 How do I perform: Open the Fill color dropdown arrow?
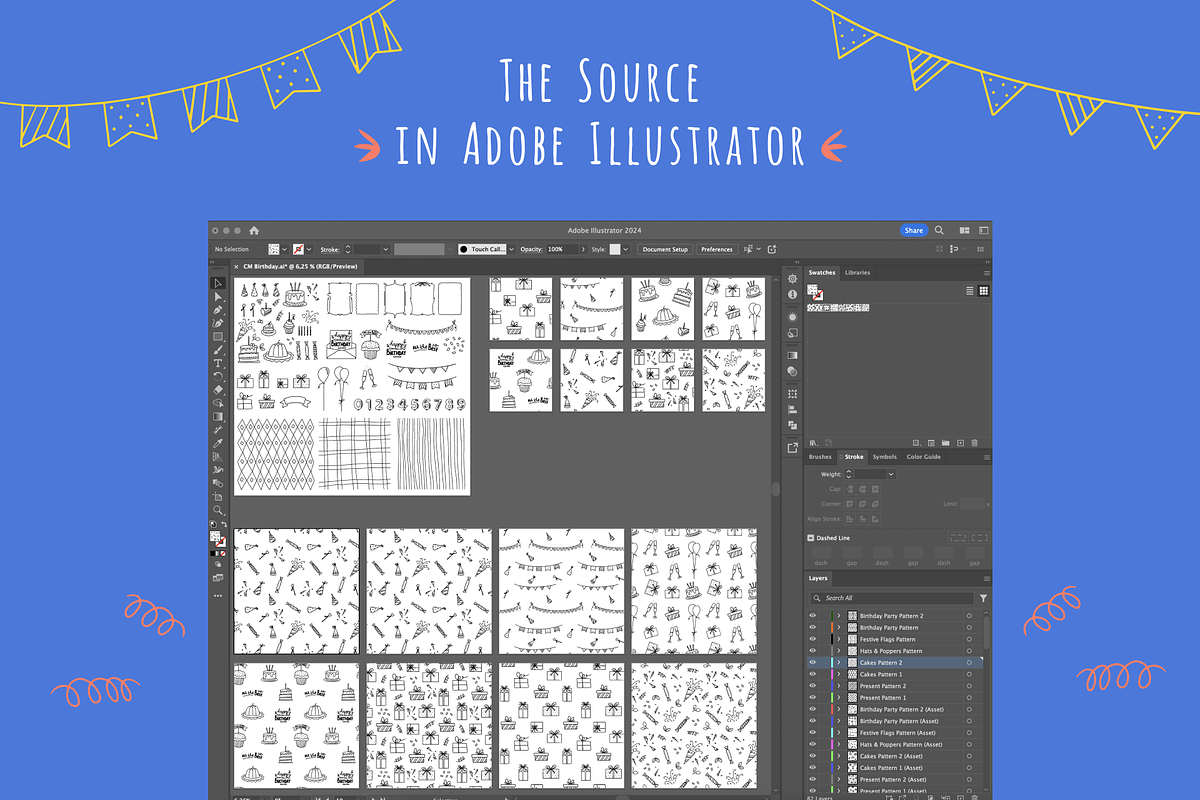click(x=285, y=249)
